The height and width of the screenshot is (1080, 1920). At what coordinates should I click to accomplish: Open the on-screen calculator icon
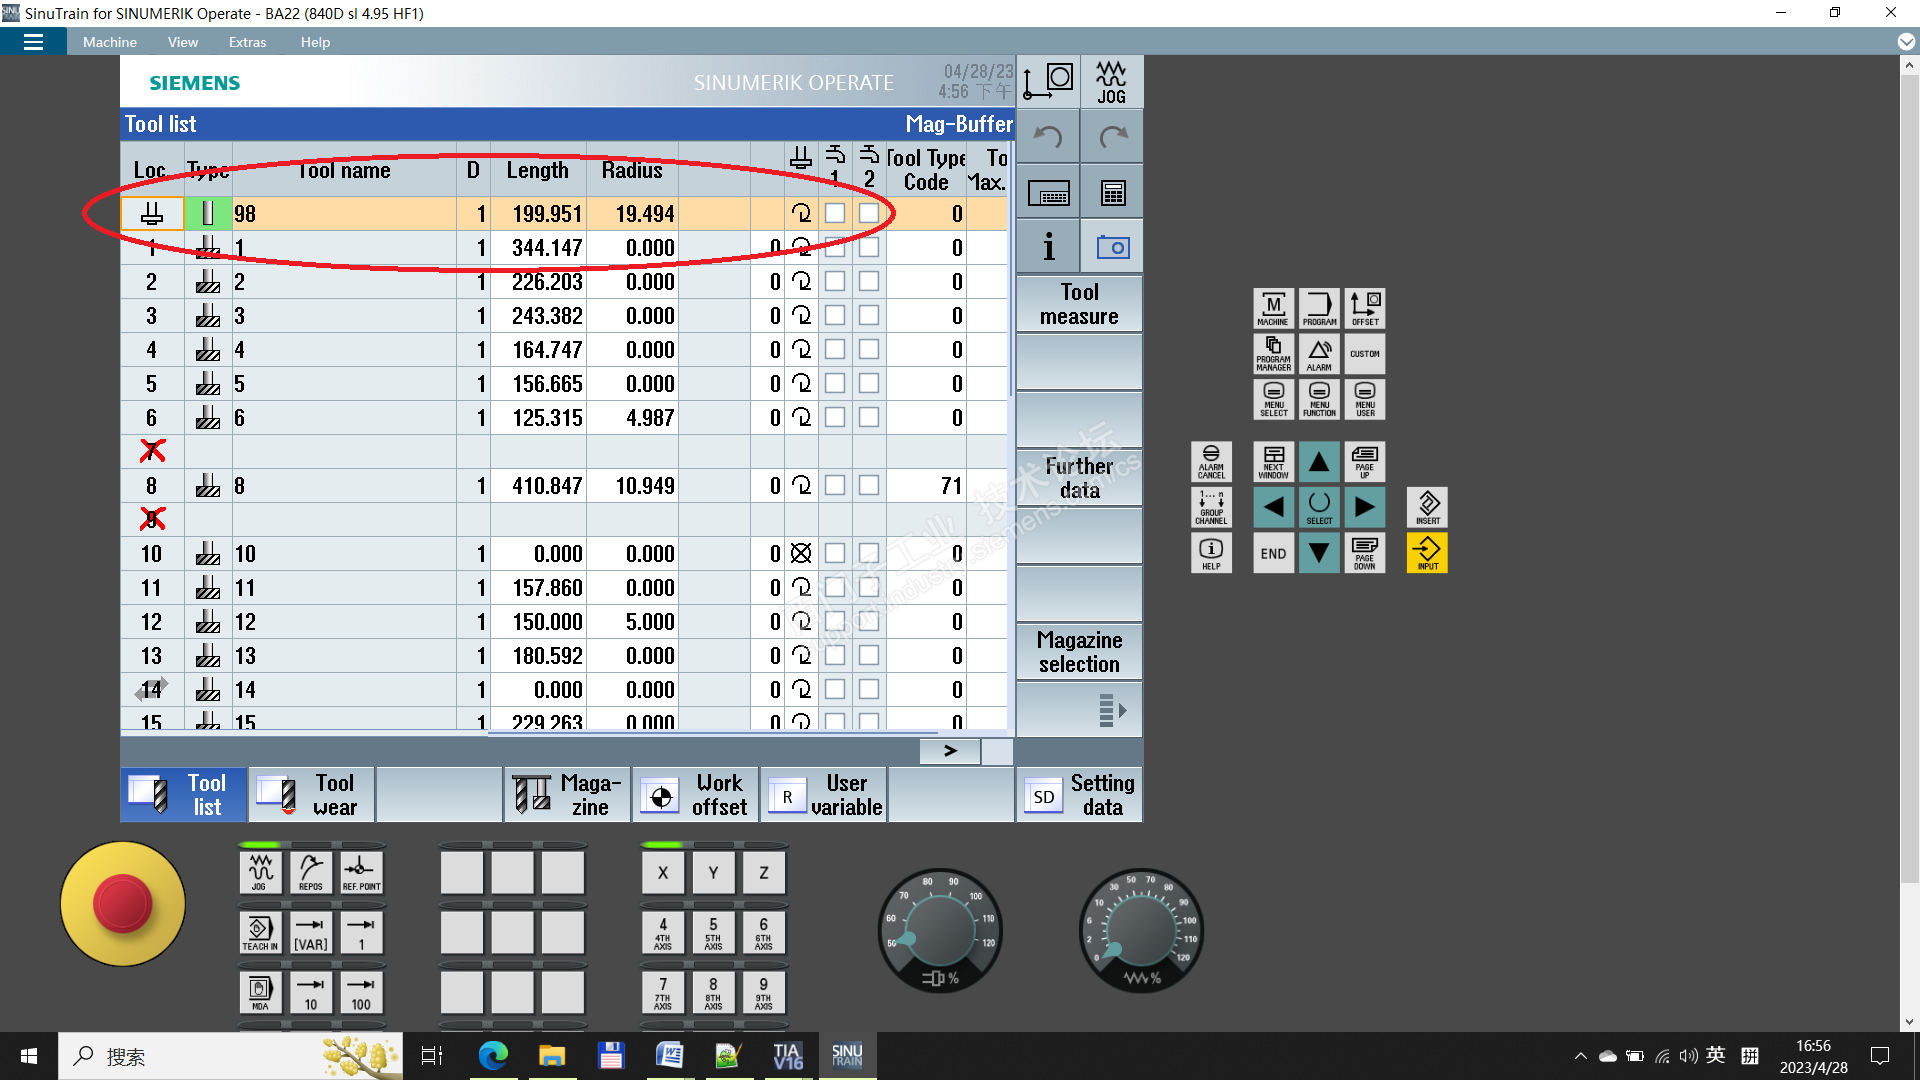point(1112,193)
